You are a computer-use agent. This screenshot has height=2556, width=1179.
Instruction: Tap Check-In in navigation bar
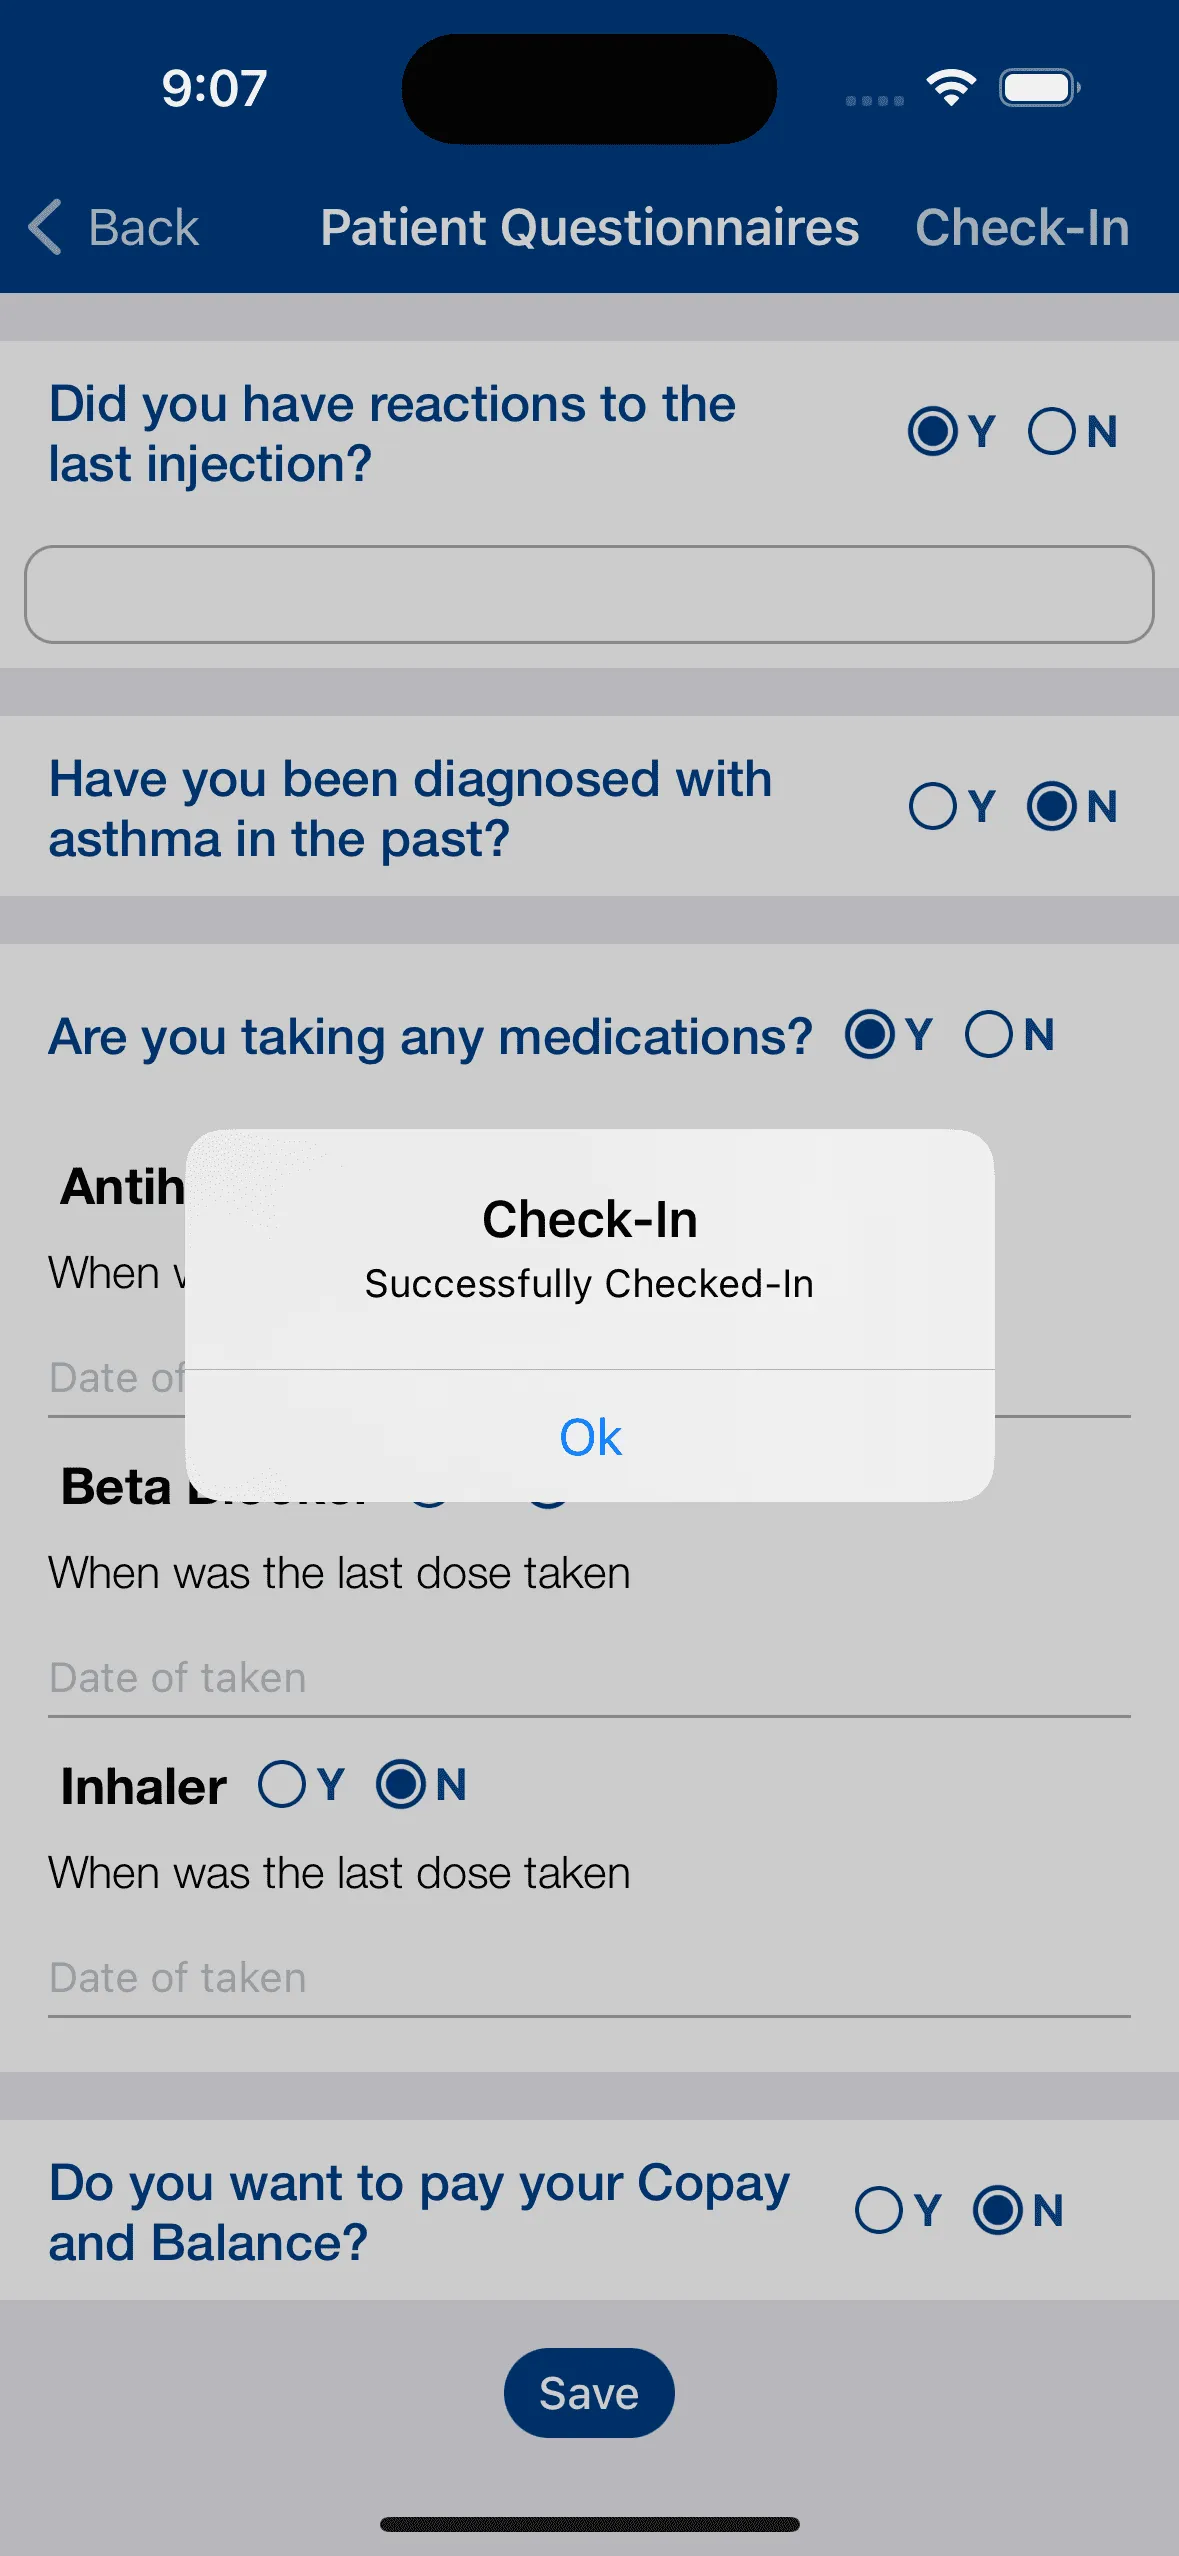(1022, 227)
